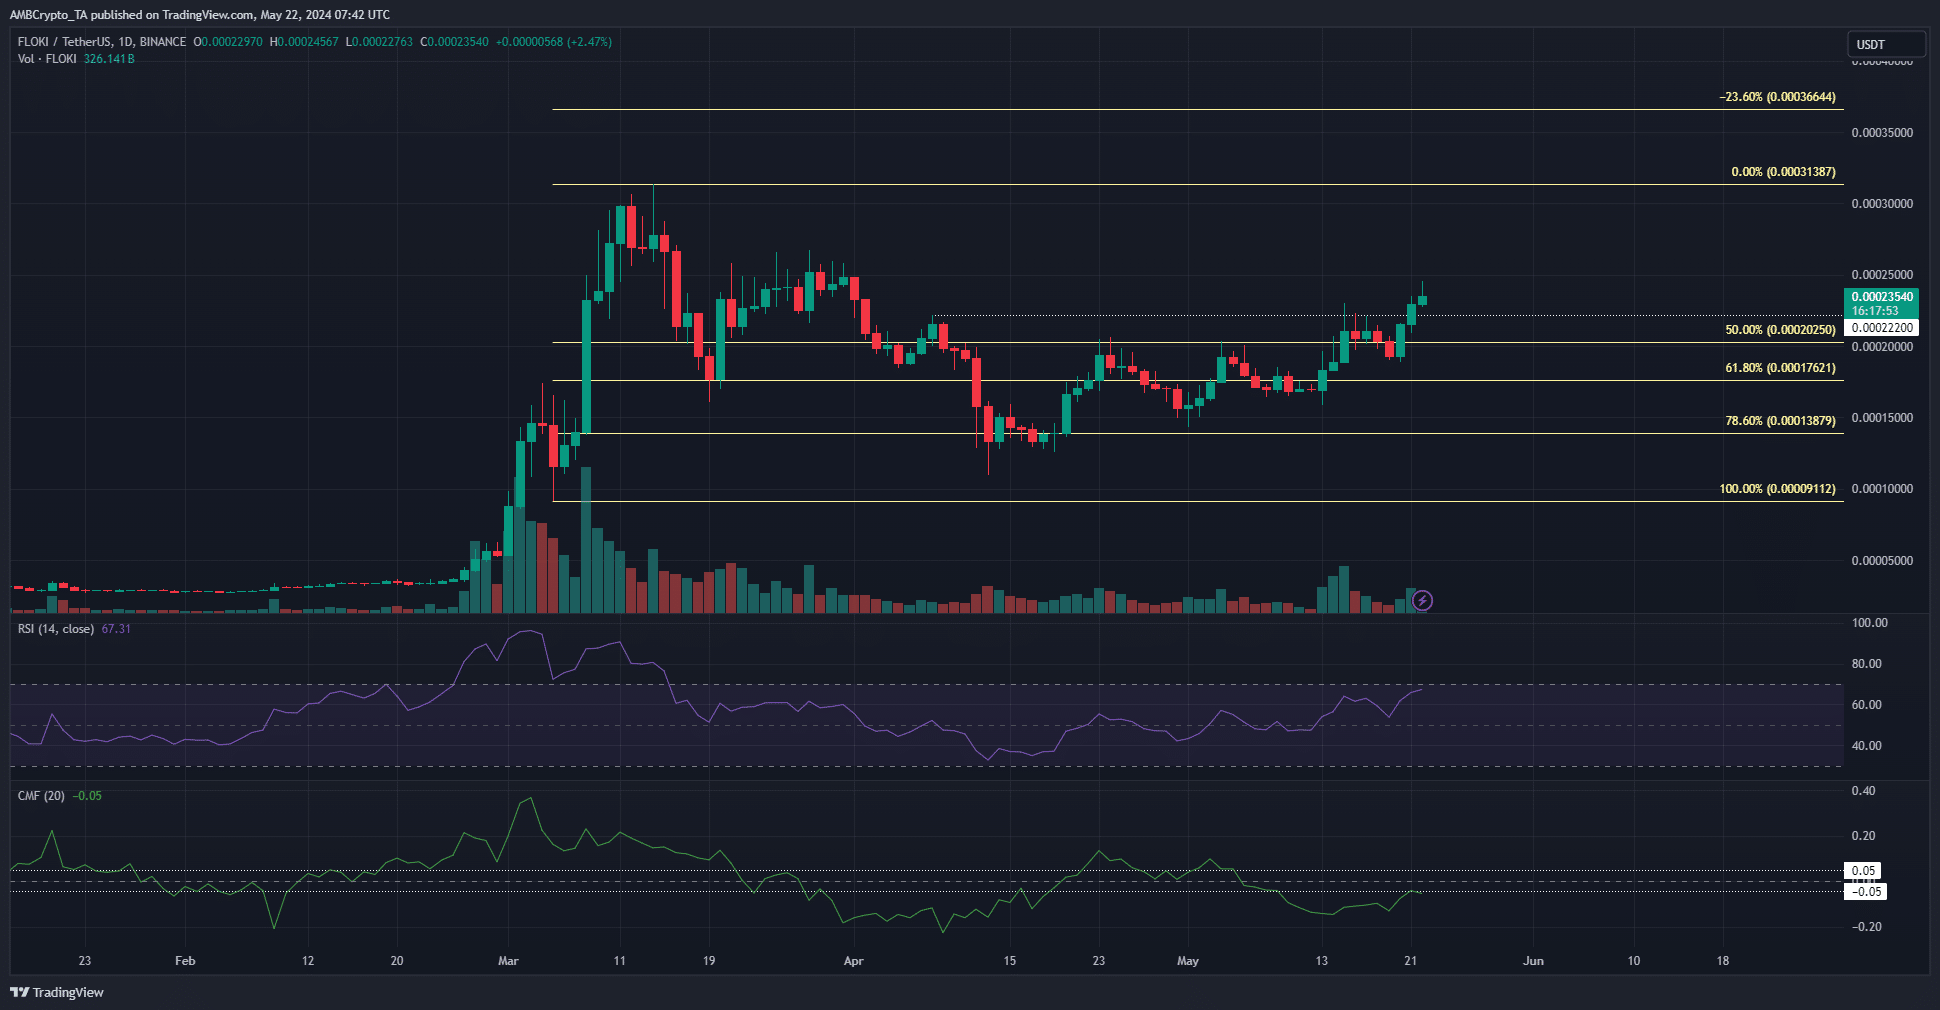Click the Apr date label on time axis
This screenshot has width=1940, height=1010.
tap(853, 961)
